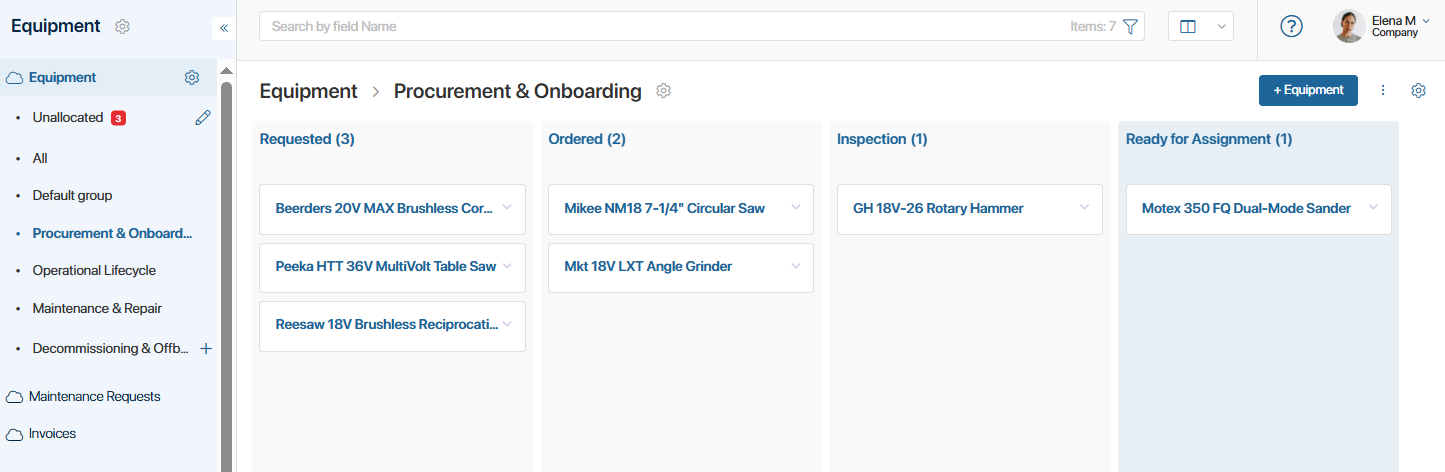Expand the view mode dropdown arrow
Screen dimensions: 1445x472
pyautogui.click(x=1221, y=27)
